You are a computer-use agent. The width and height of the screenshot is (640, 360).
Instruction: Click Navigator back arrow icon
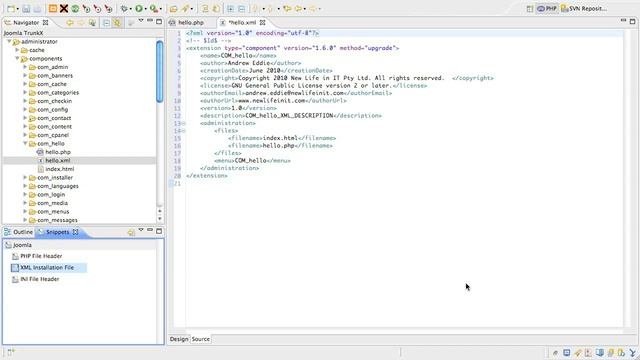coord(70,23)
